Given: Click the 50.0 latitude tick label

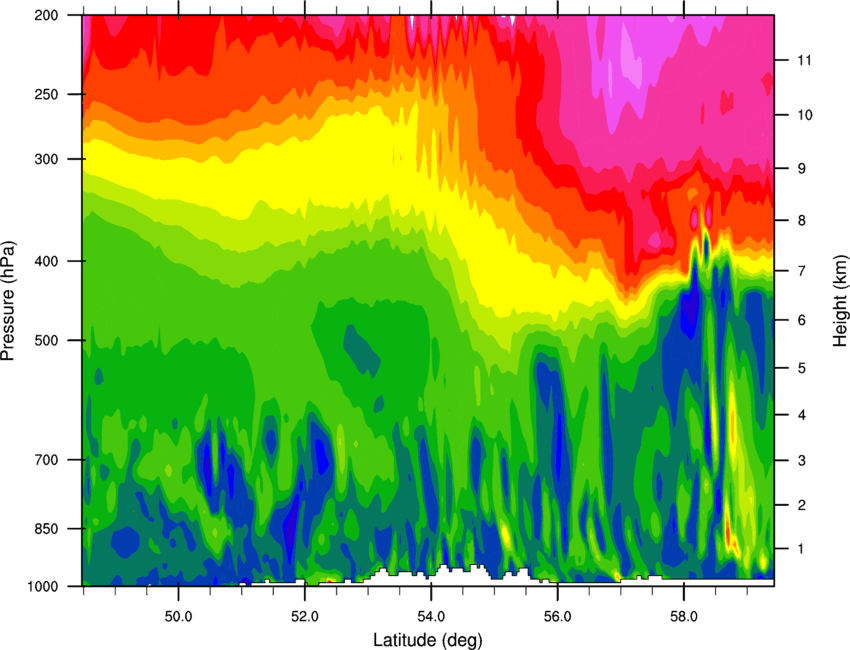Looking at the screenshot, I should point(178,617).
